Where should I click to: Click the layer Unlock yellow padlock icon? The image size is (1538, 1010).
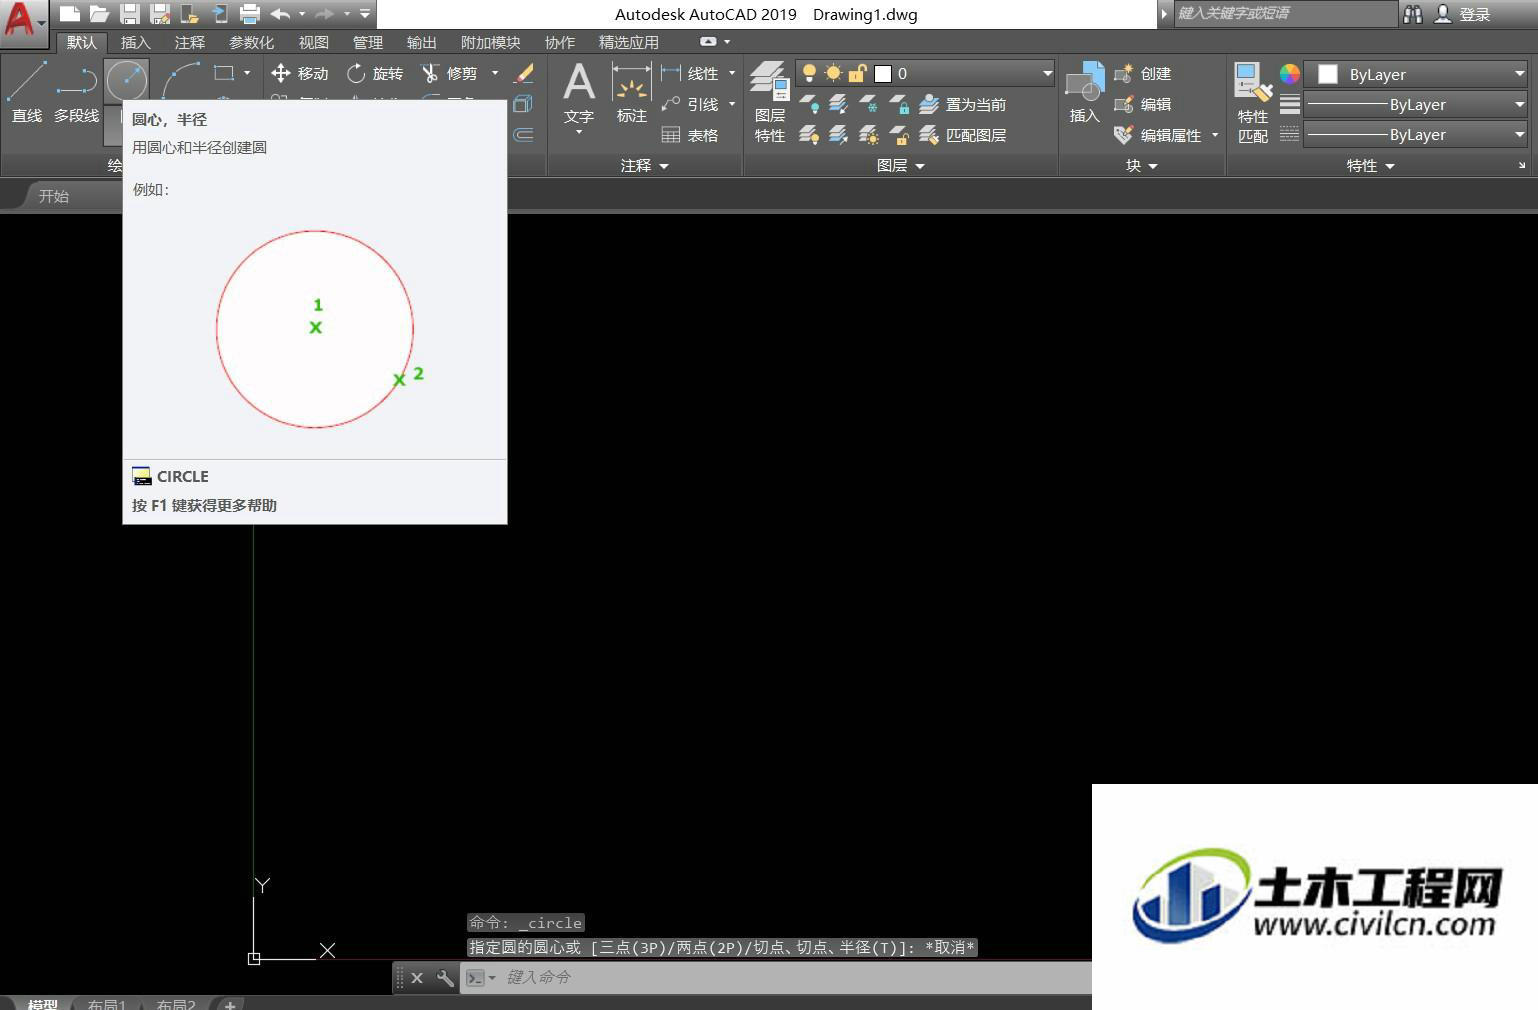click(x=900, y=135)
